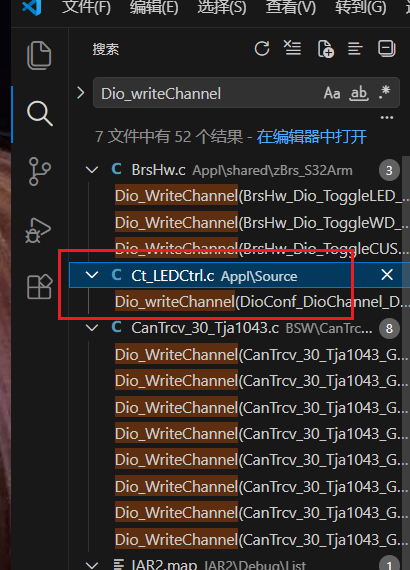The height and width of the screenshot is (570, 410).
Task: Open a new search editor
Action: pyautogui.click(x=325, y=49)
